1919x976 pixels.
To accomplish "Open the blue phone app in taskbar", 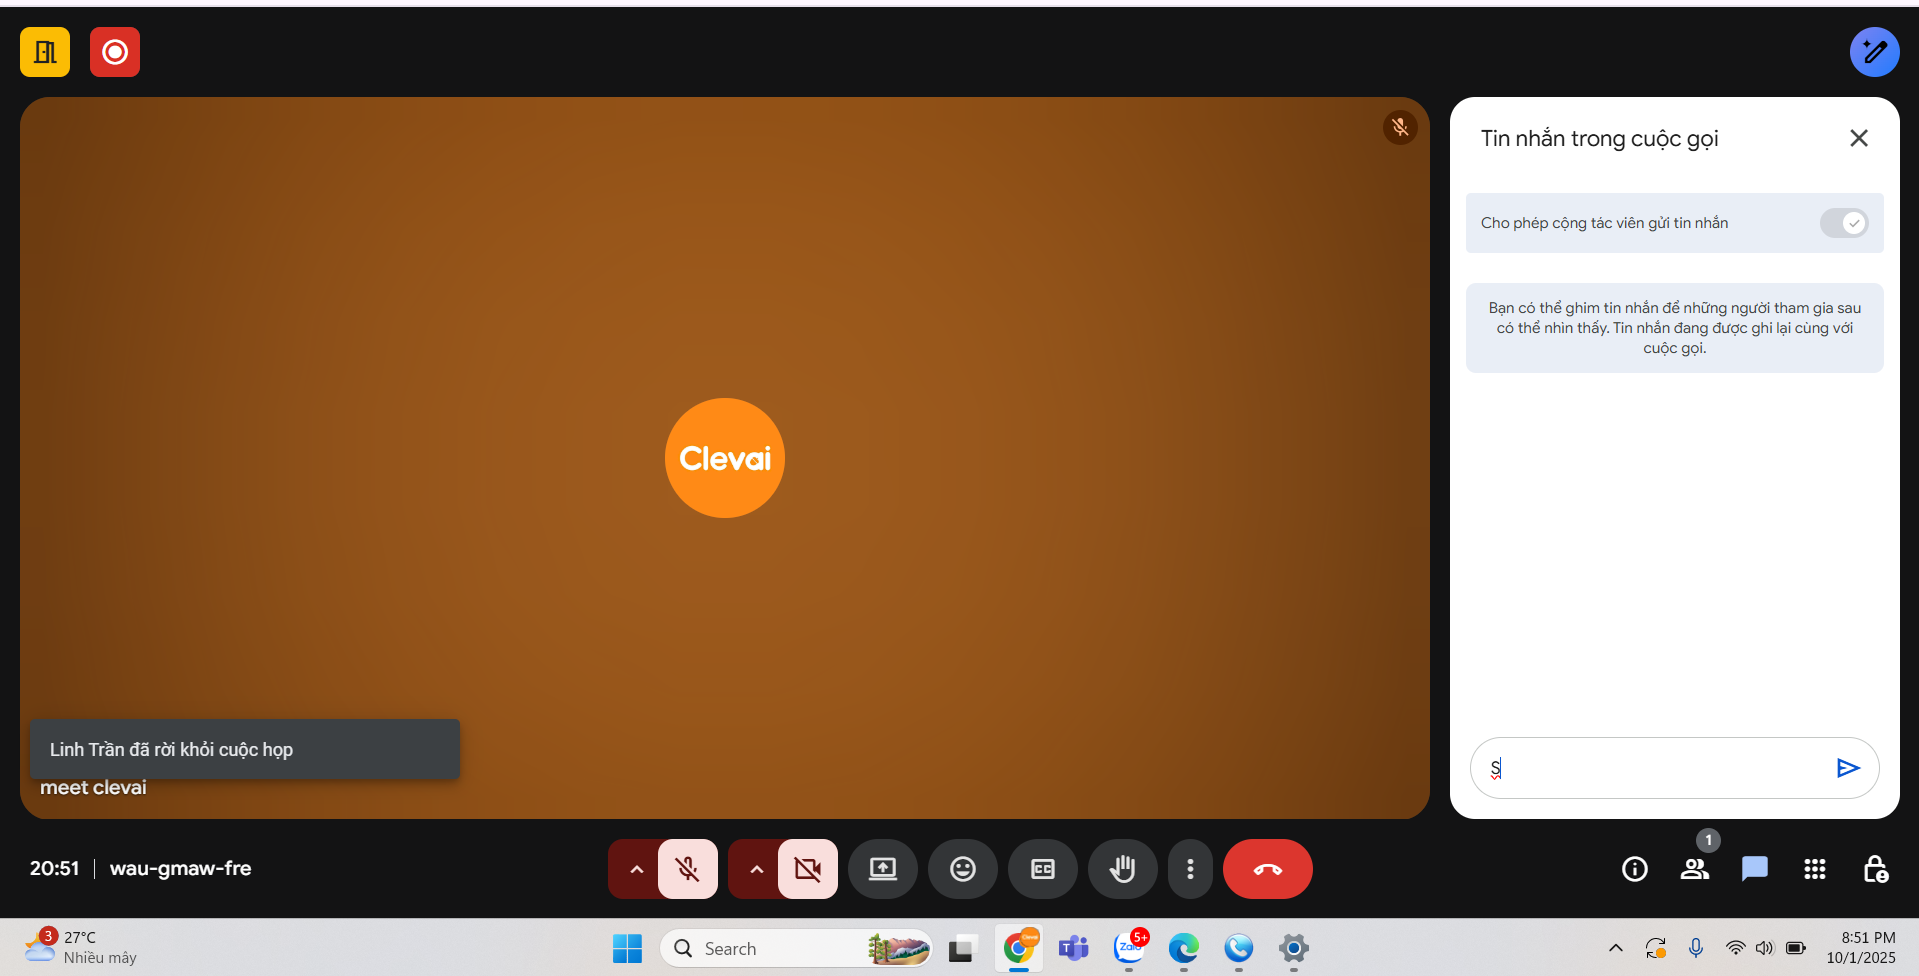I will (1239, 948).
